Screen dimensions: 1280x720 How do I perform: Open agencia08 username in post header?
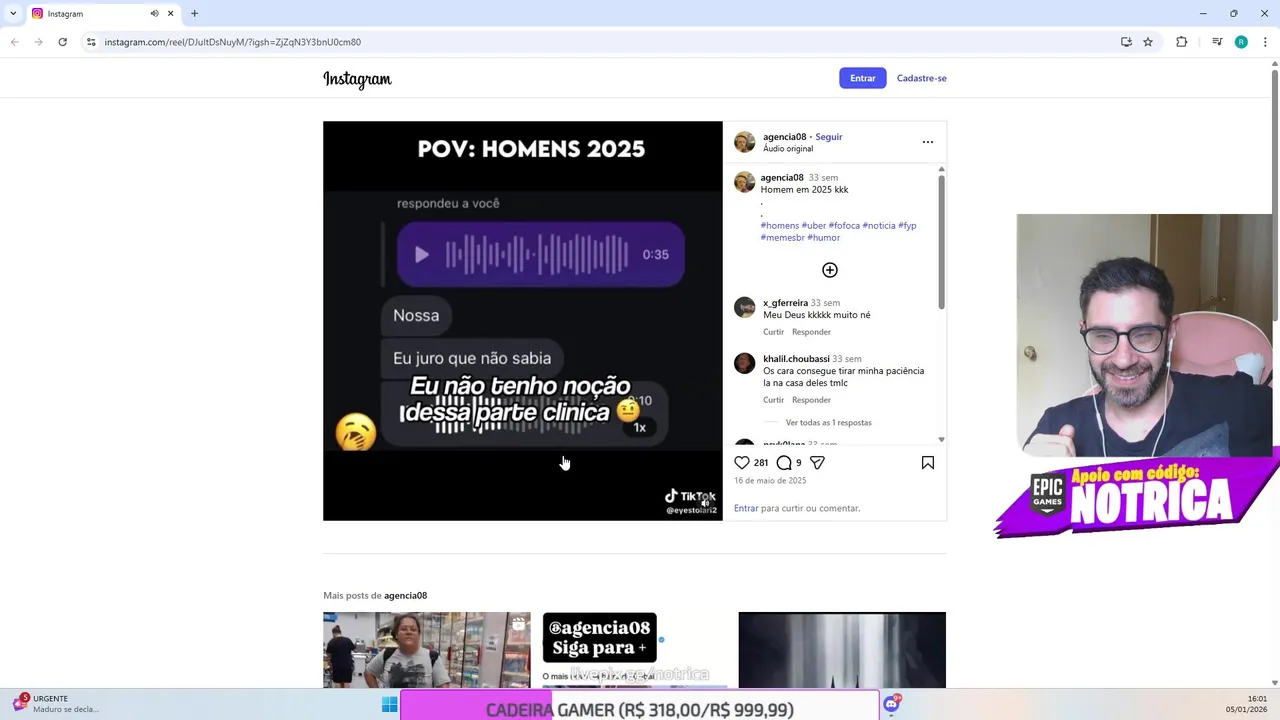(x=784, y=137)
